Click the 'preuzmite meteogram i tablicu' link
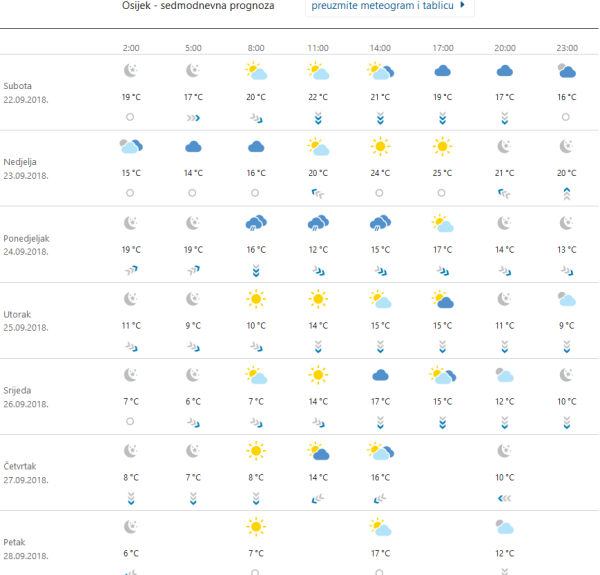 click(383, 6)
